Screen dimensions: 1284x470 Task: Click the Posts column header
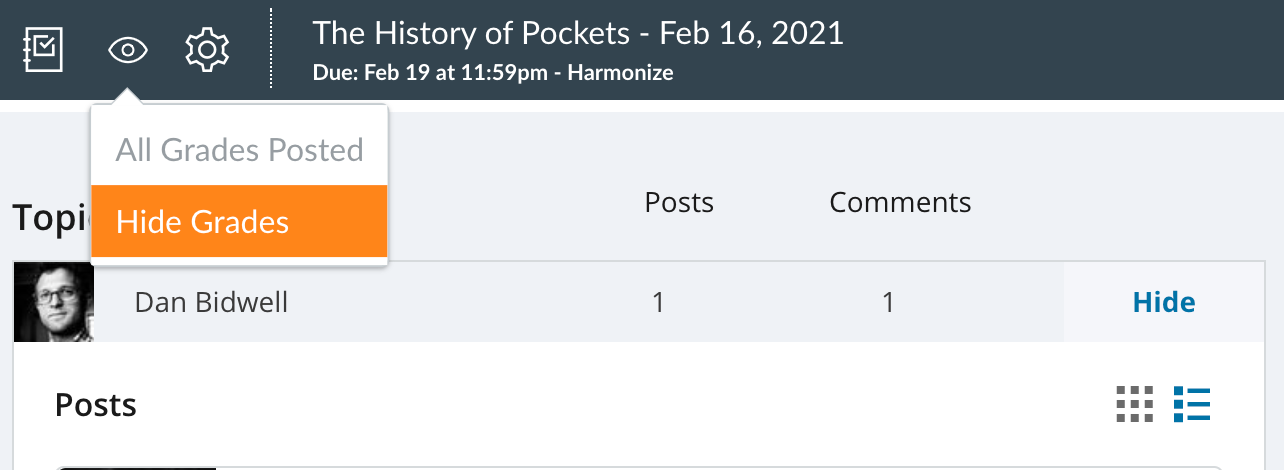click(679, 202)
